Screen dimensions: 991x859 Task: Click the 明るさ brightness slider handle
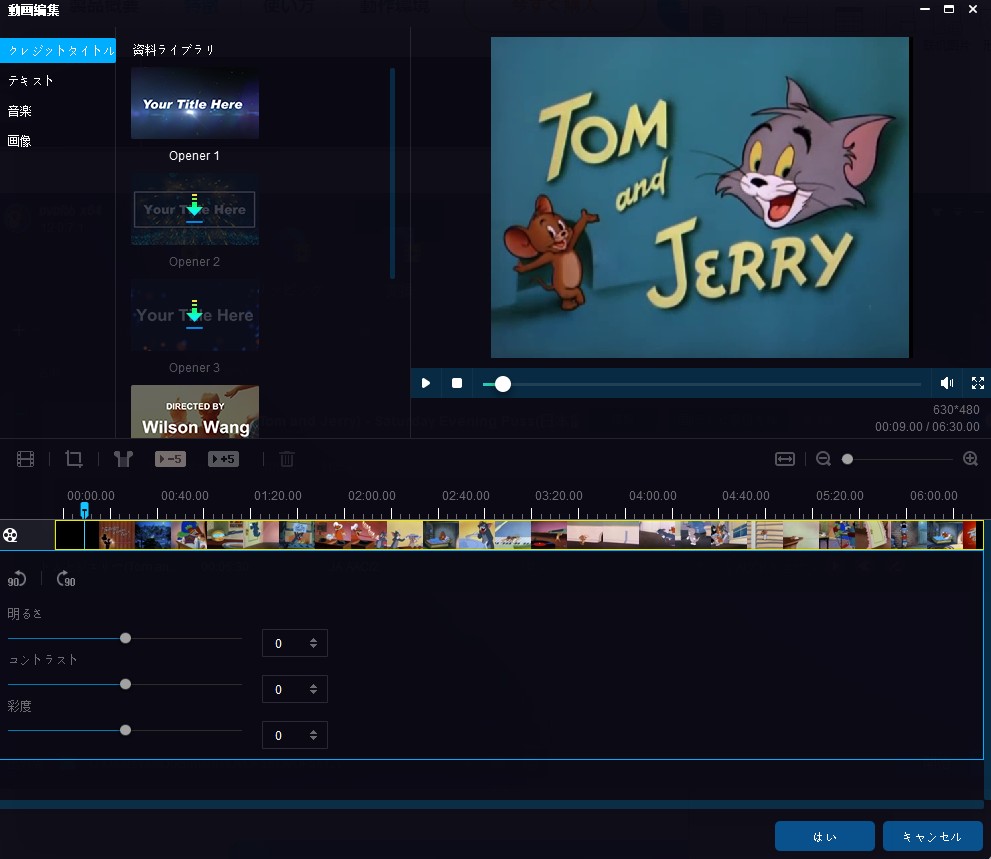coord(126,638)
